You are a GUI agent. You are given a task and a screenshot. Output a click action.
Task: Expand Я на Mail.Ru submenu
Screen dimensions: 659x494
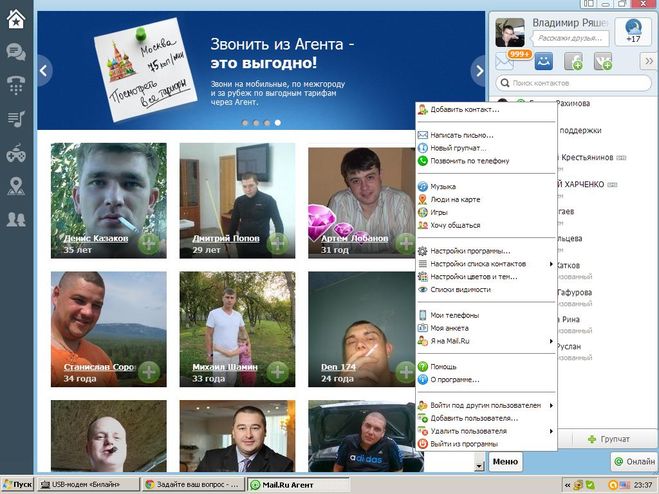click(486, 341)
